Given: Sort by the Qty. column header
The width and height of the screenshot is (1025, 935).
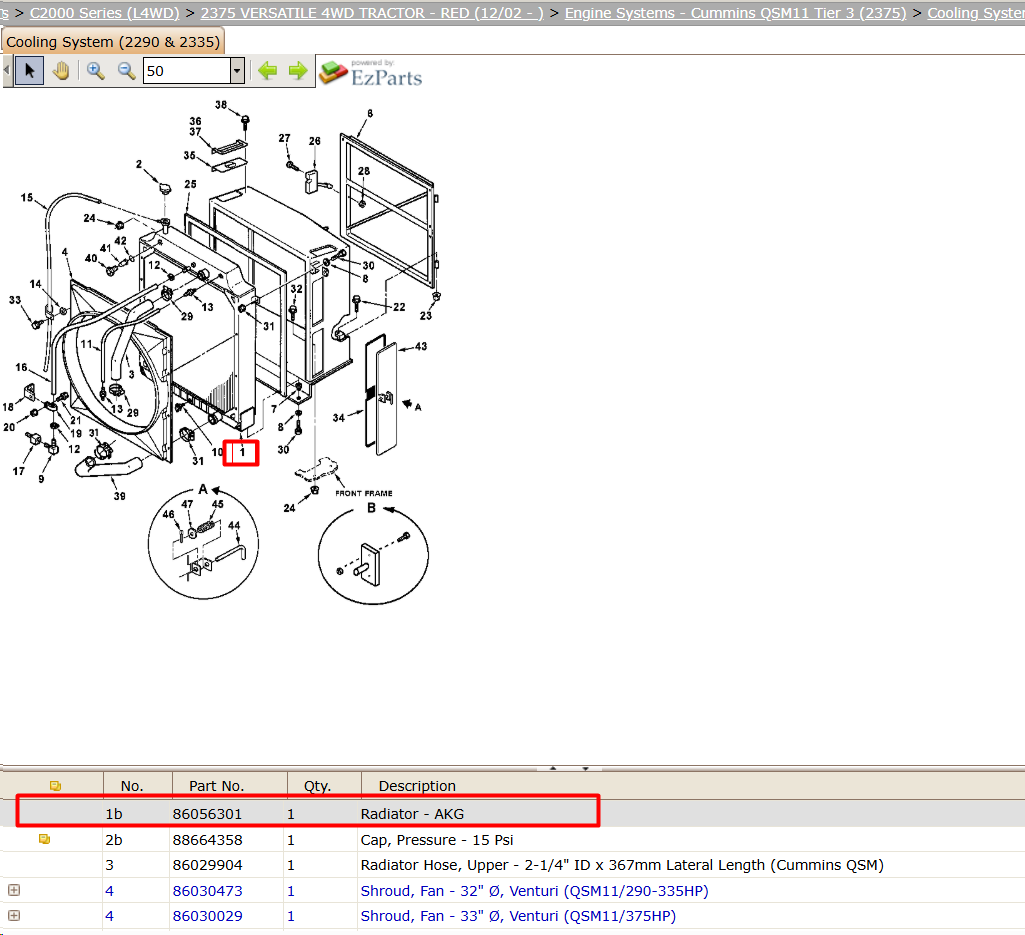Looking at the screenshot, I should click(x=318, y=786).
